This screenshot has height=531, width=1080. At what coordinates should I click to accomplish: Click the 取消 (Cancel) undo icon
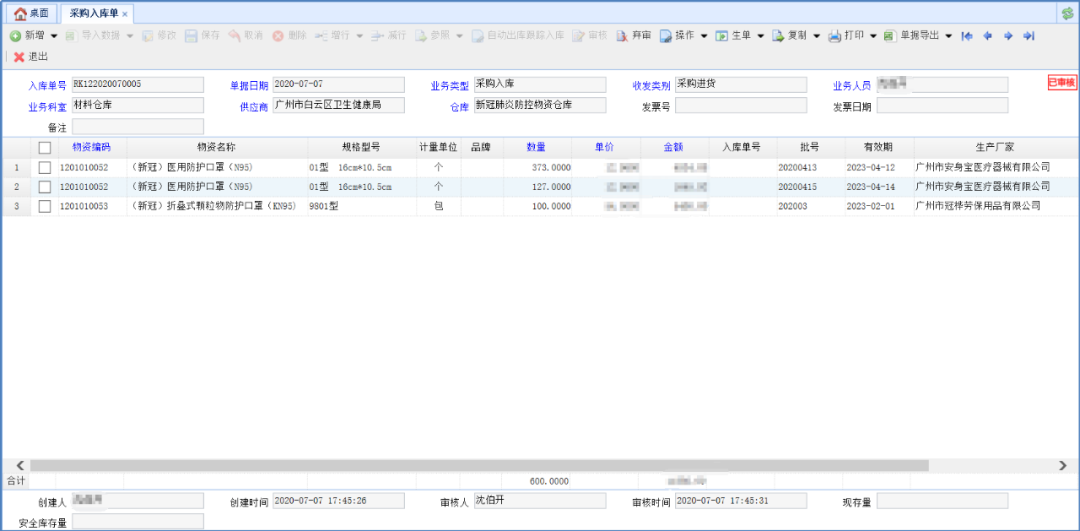pyautogui.click(x=234, y=36)
